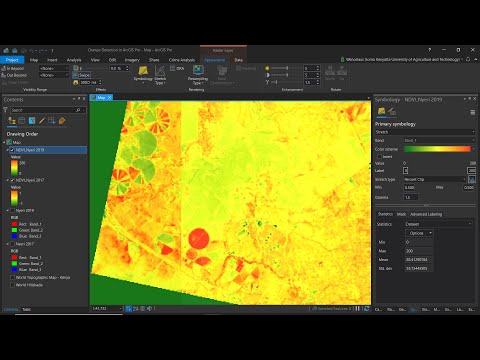The width and height of the screenshot is (480, 360).
Task: Open the notifications bell icon
Action: [x=468, y=59]
